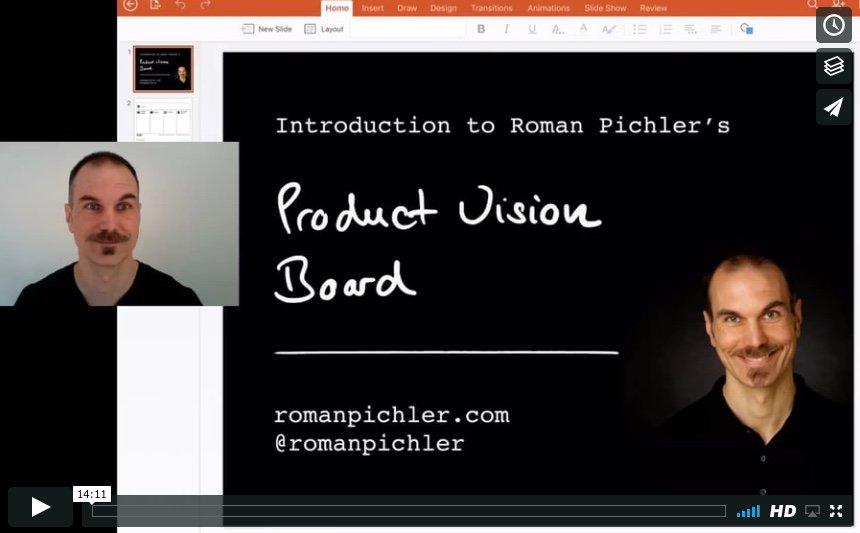Toggle bold formatting

pyautogui.click(x=481, y=29)
